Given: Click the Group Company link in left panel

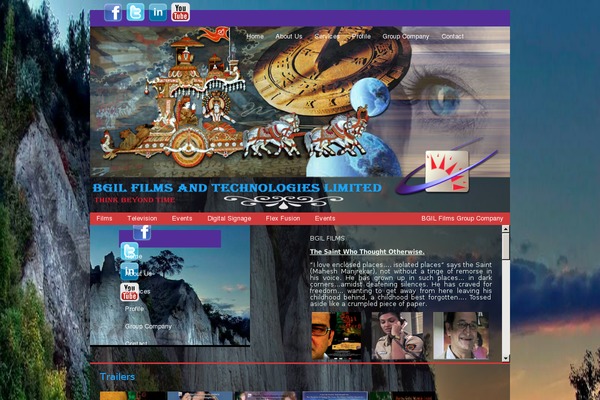Looking at the screenshot, I should [x=148, y=326].
